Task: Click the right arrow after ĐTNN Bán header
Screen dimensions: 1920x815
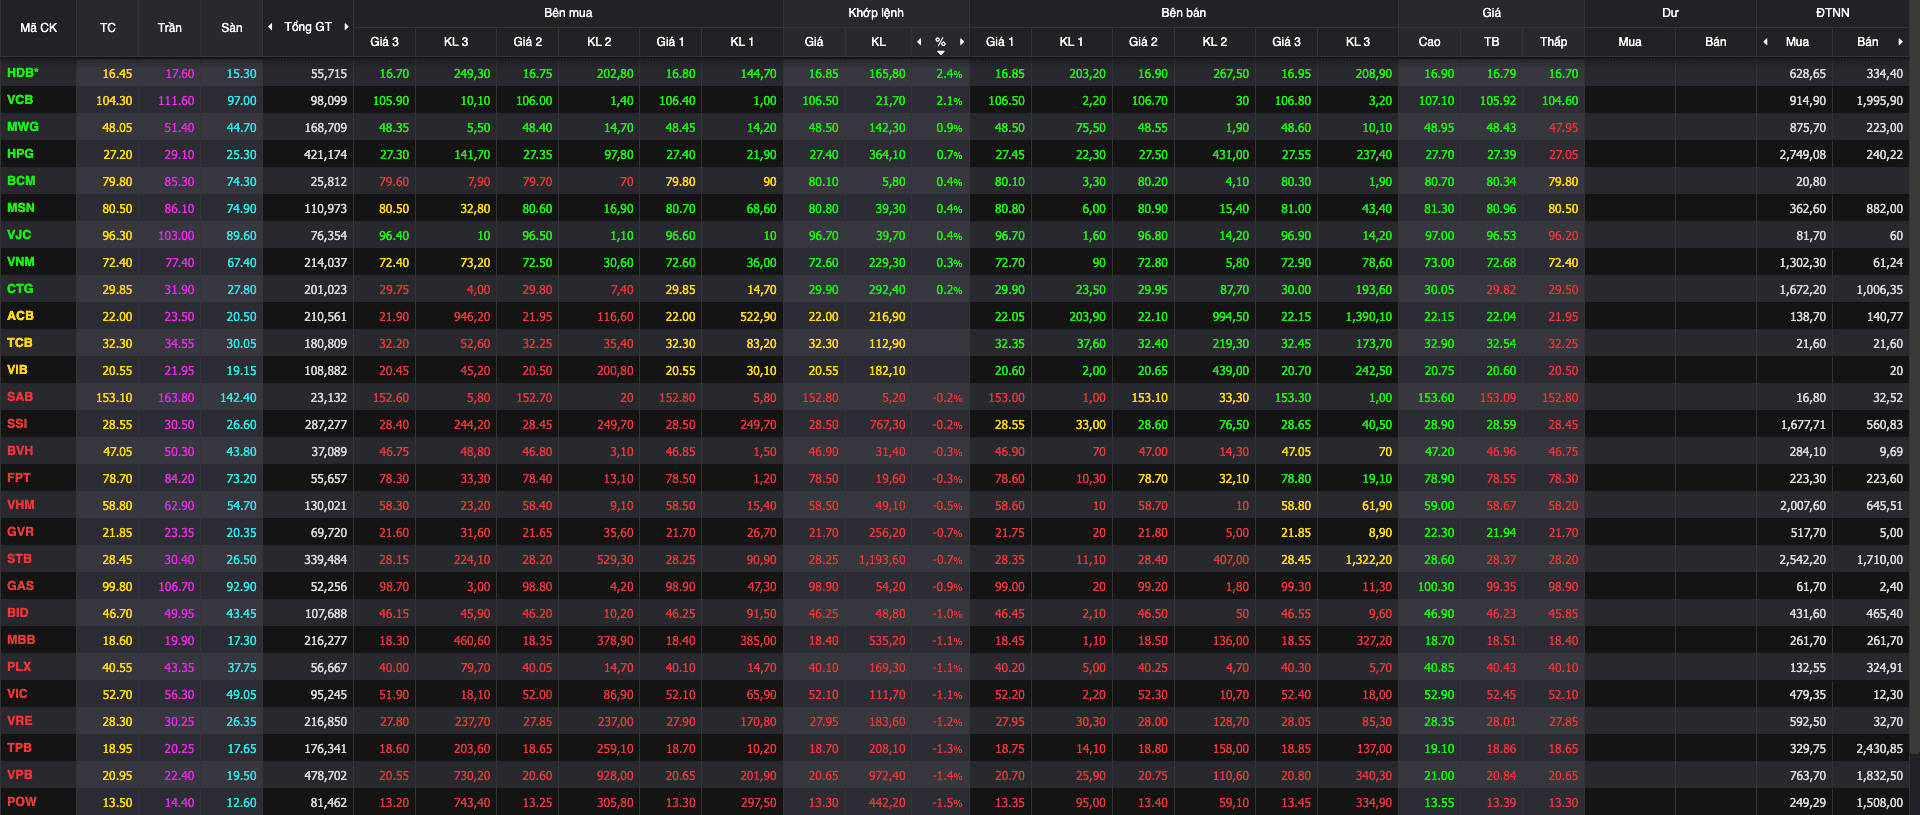Action: (1900, 41)
